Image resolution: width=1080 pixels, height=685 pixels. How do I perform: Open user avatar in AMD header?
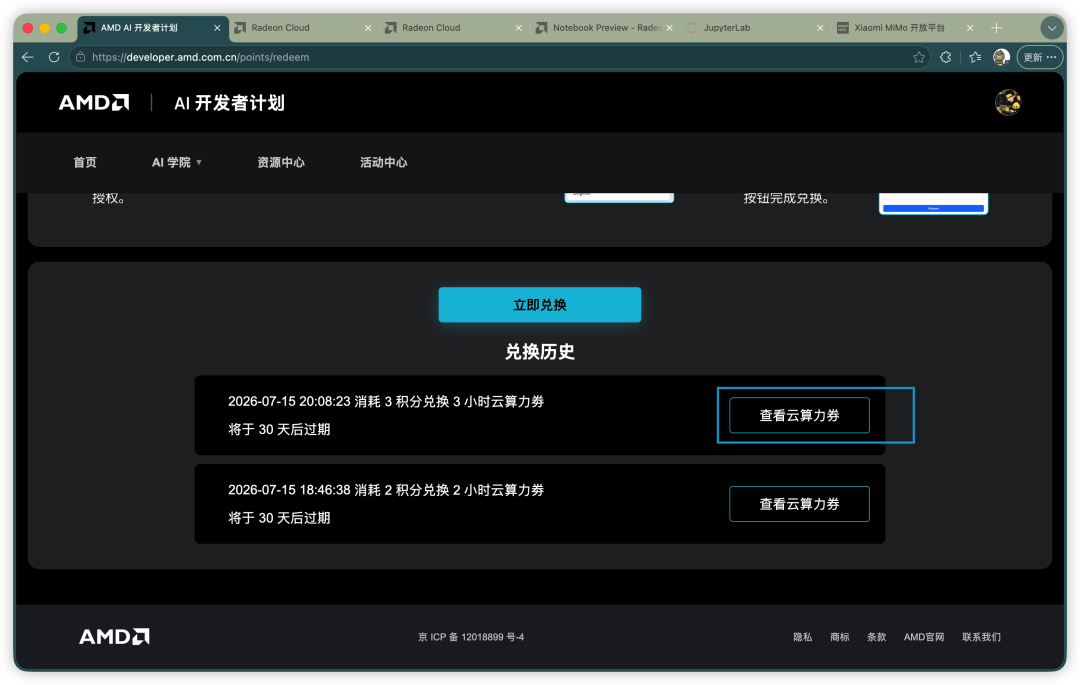[x=1008, y=103]
